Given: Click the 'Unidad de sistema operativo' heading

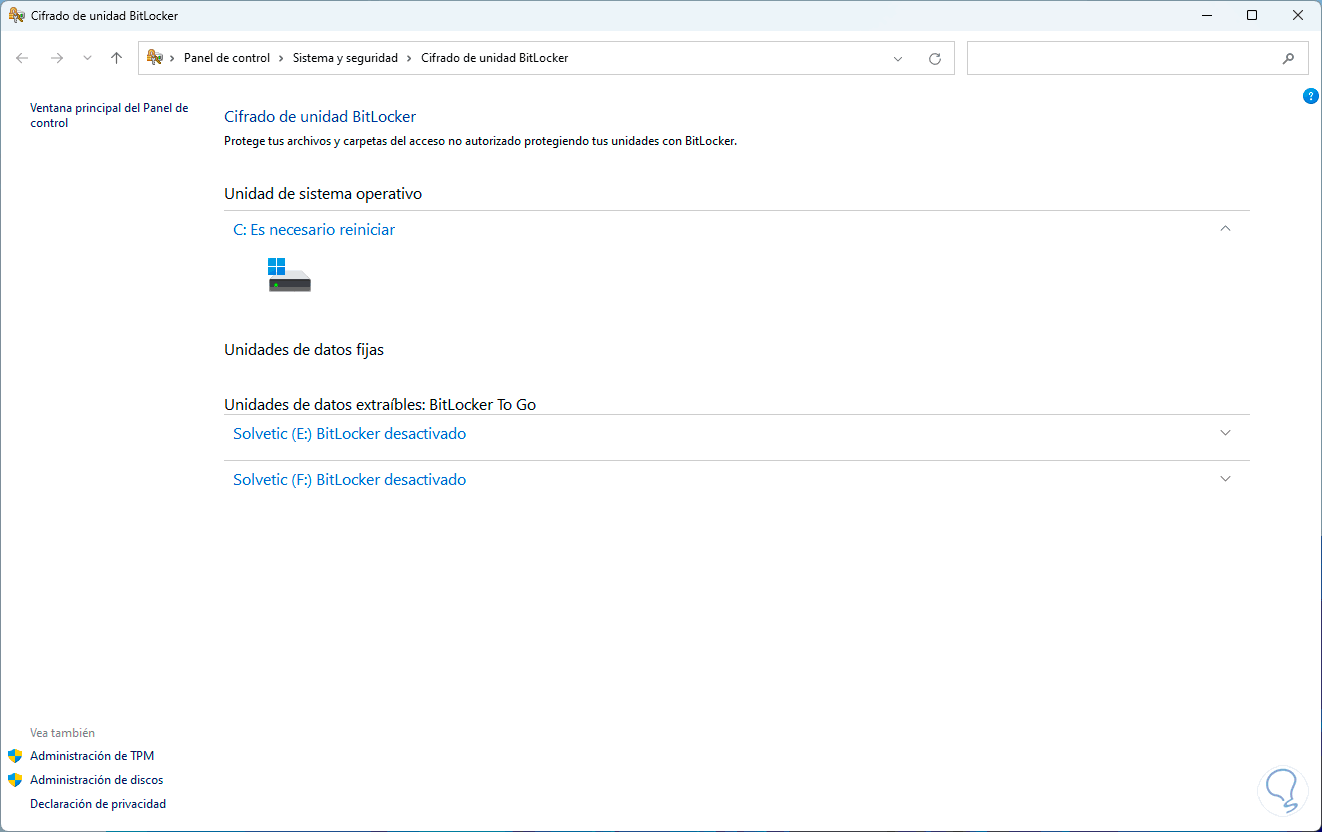Looking at the screenshot, I should 323,194.
